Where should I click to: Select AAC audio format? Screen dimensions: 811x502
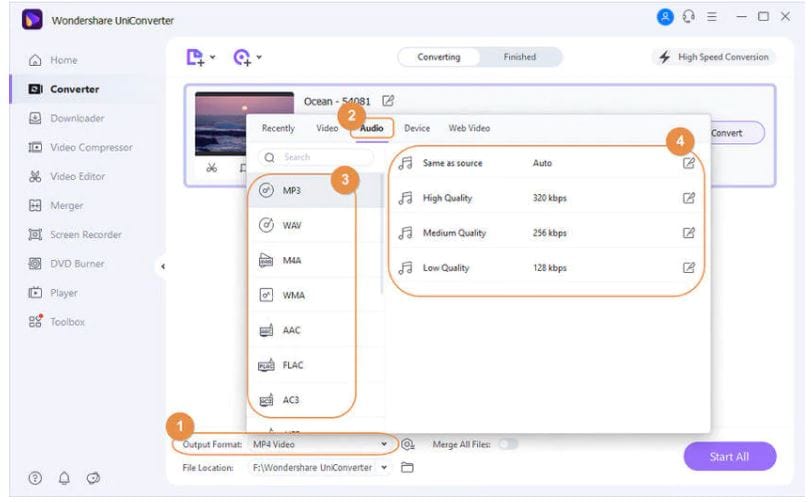point(314,330)
